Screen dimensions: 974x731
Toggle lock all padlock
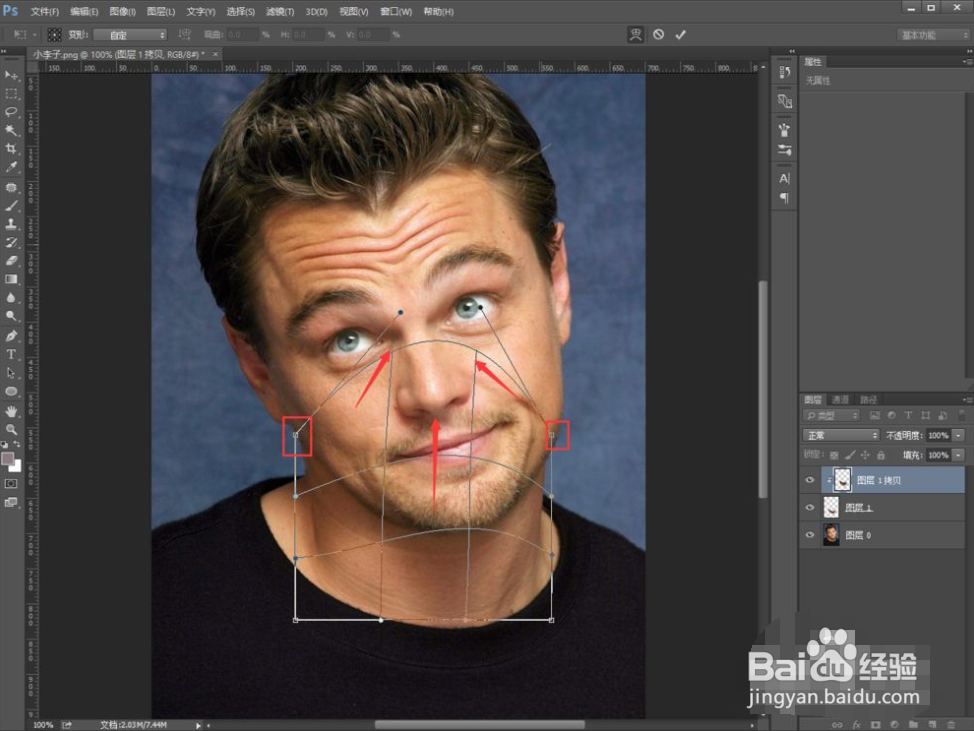click(881, 455)
